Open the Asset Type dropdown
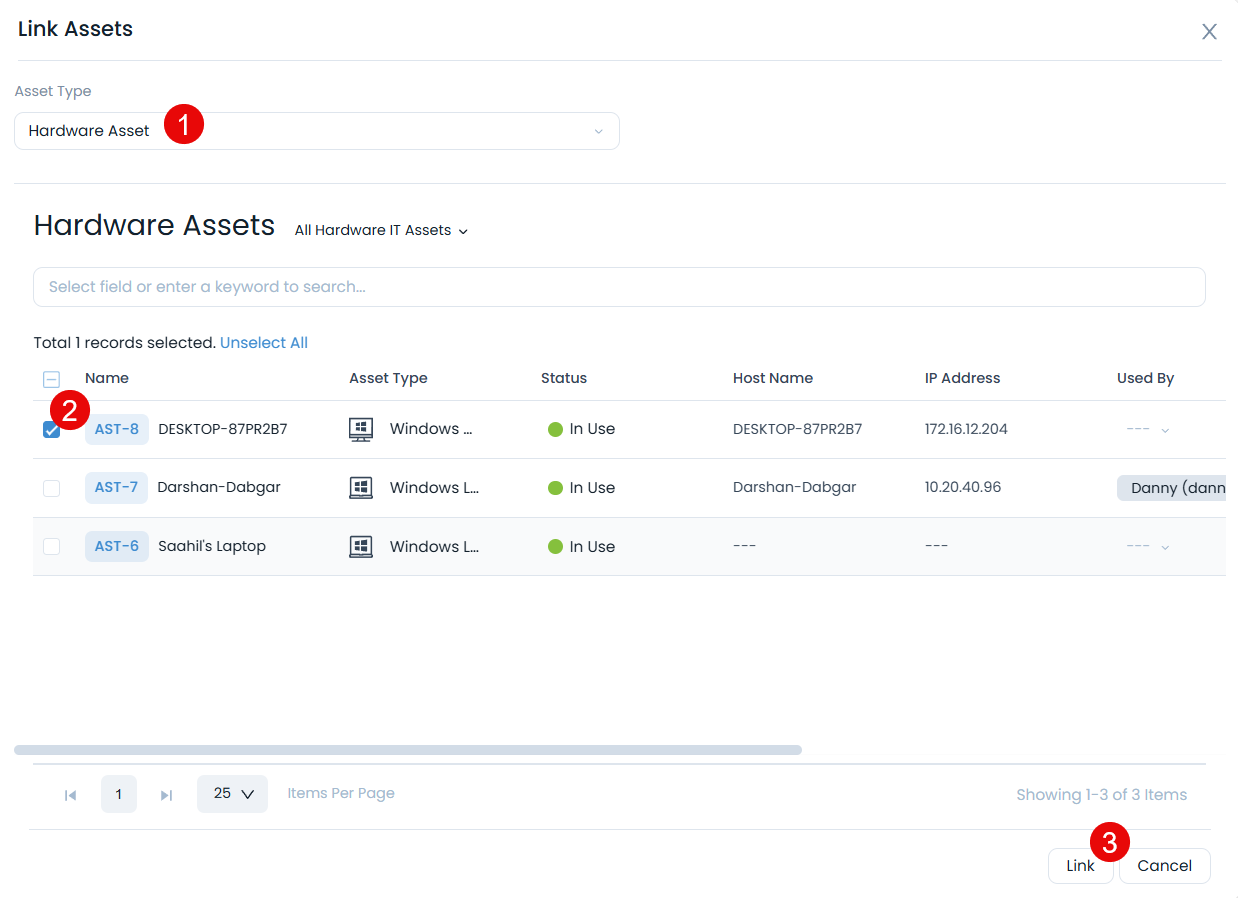 click(x=316, y=131)
